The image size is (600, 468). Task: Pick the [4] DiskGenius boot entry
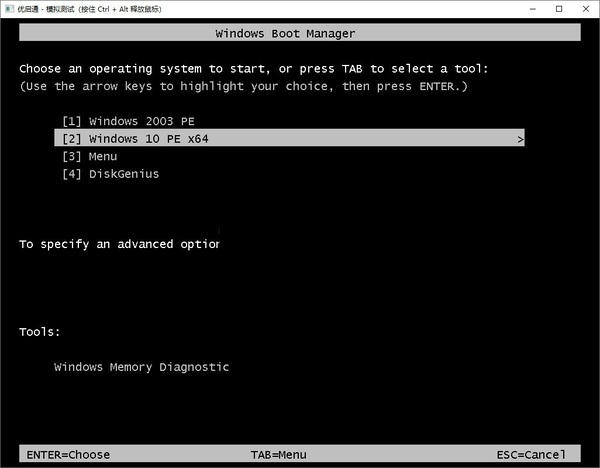[111, 174]
